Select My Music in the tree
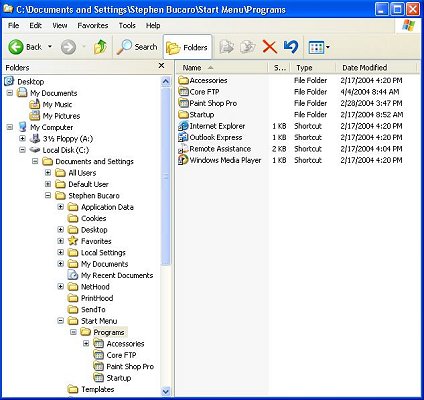This screenshot has height=400, width=424. pyautogui.click(x=51, y=104)
